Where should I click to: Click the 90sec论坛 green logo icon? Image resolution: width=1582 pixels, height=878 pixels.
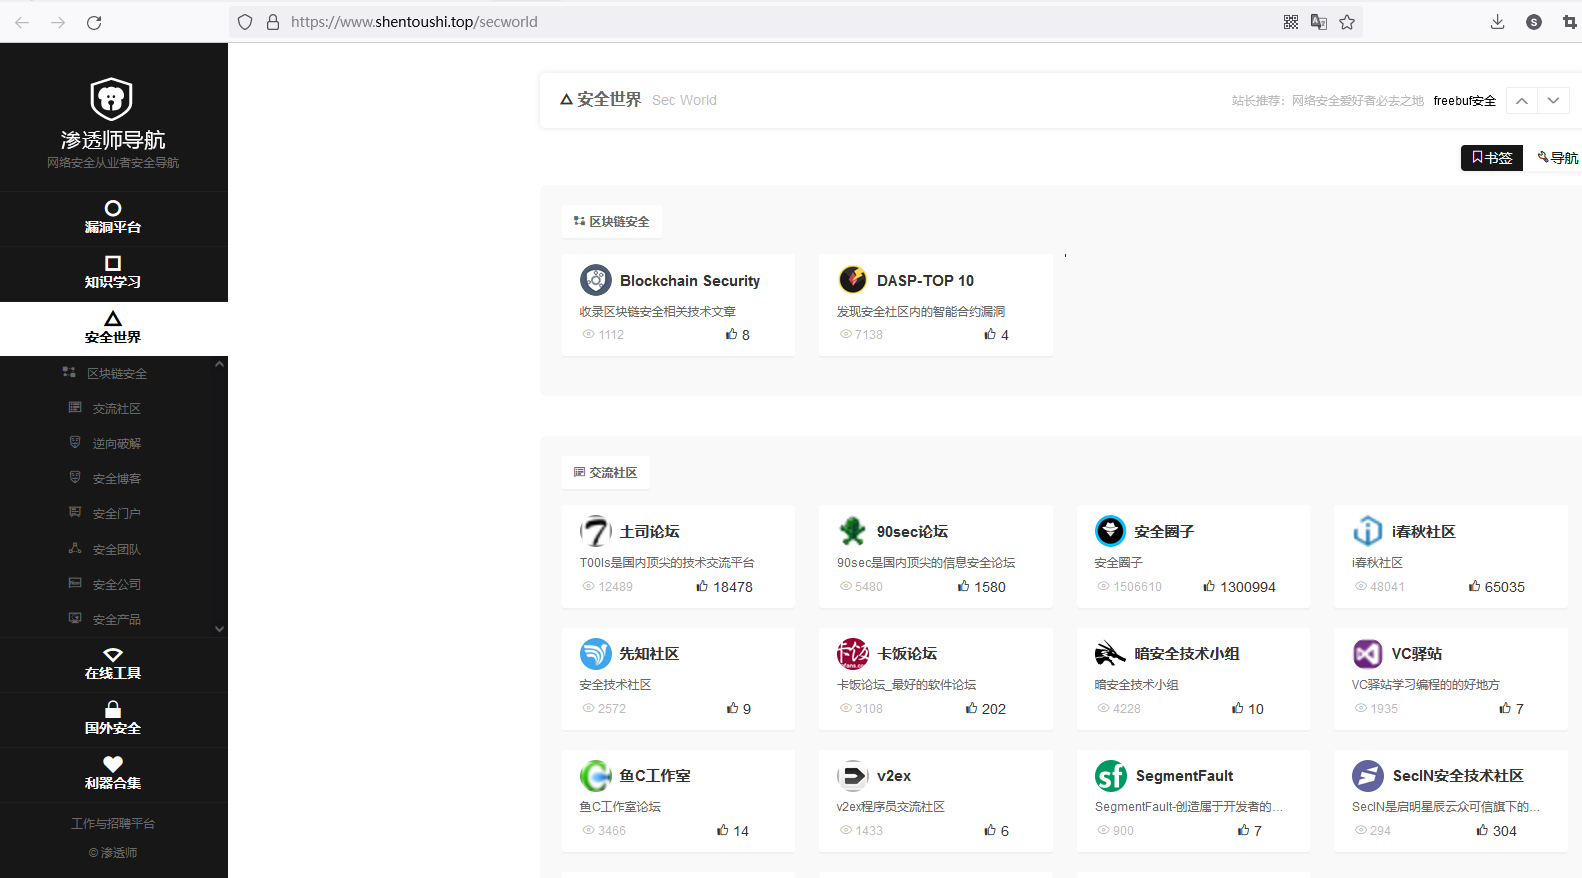853,531
